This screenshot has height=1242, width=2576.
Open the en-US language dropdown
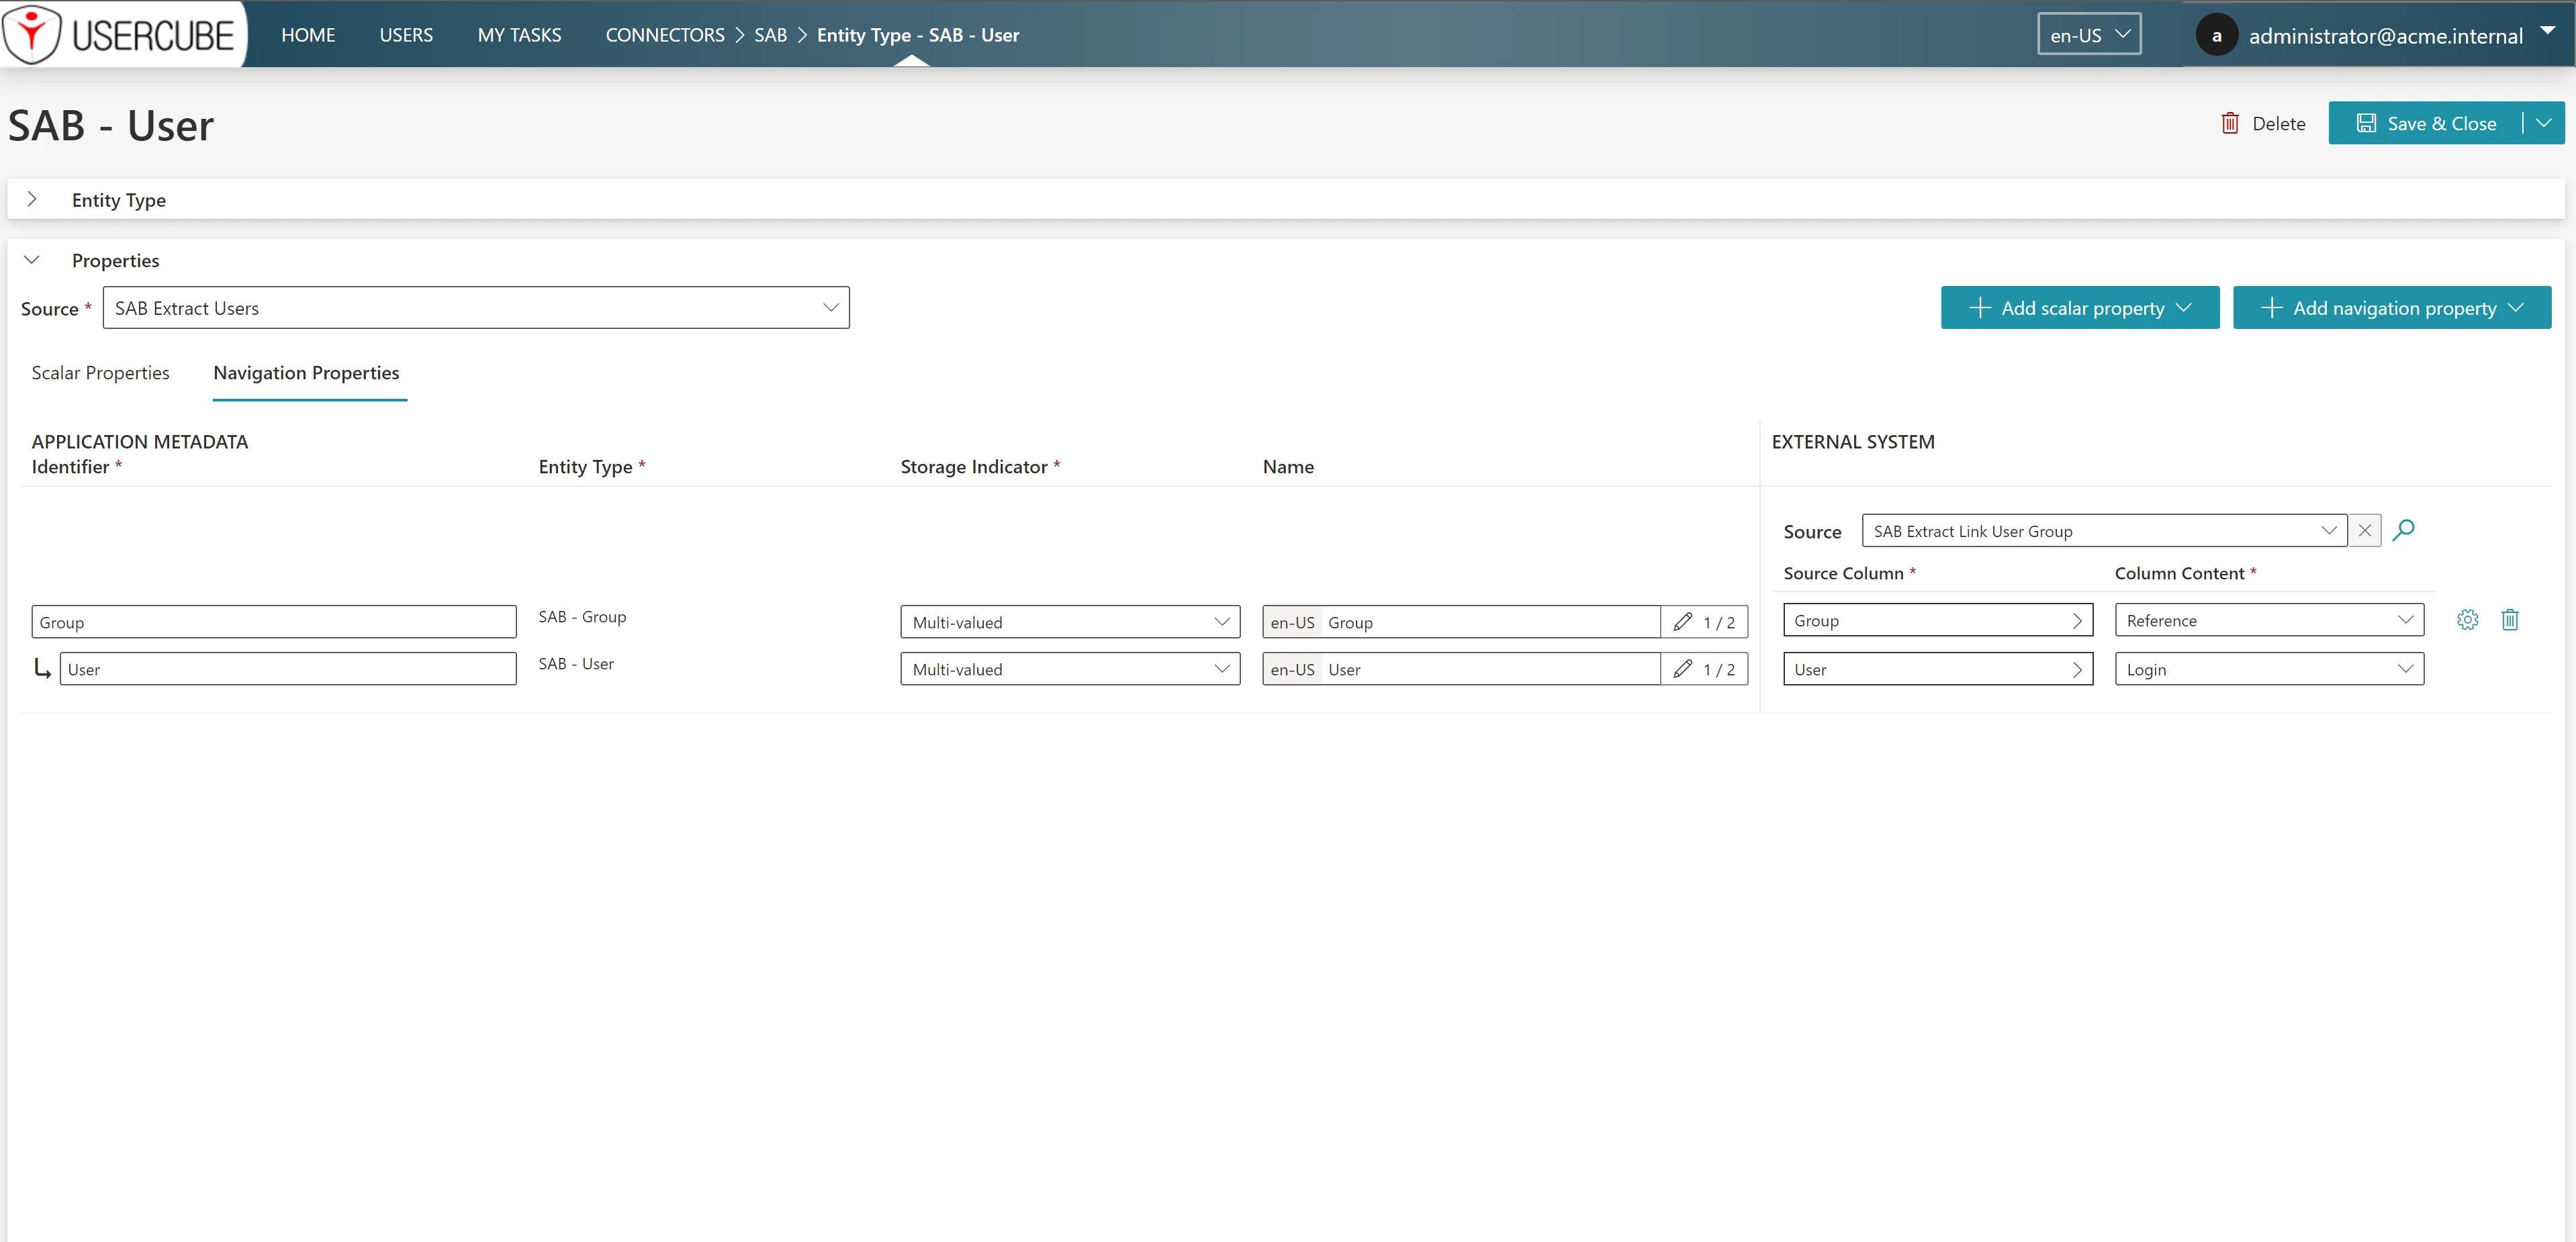[2090, 35]
